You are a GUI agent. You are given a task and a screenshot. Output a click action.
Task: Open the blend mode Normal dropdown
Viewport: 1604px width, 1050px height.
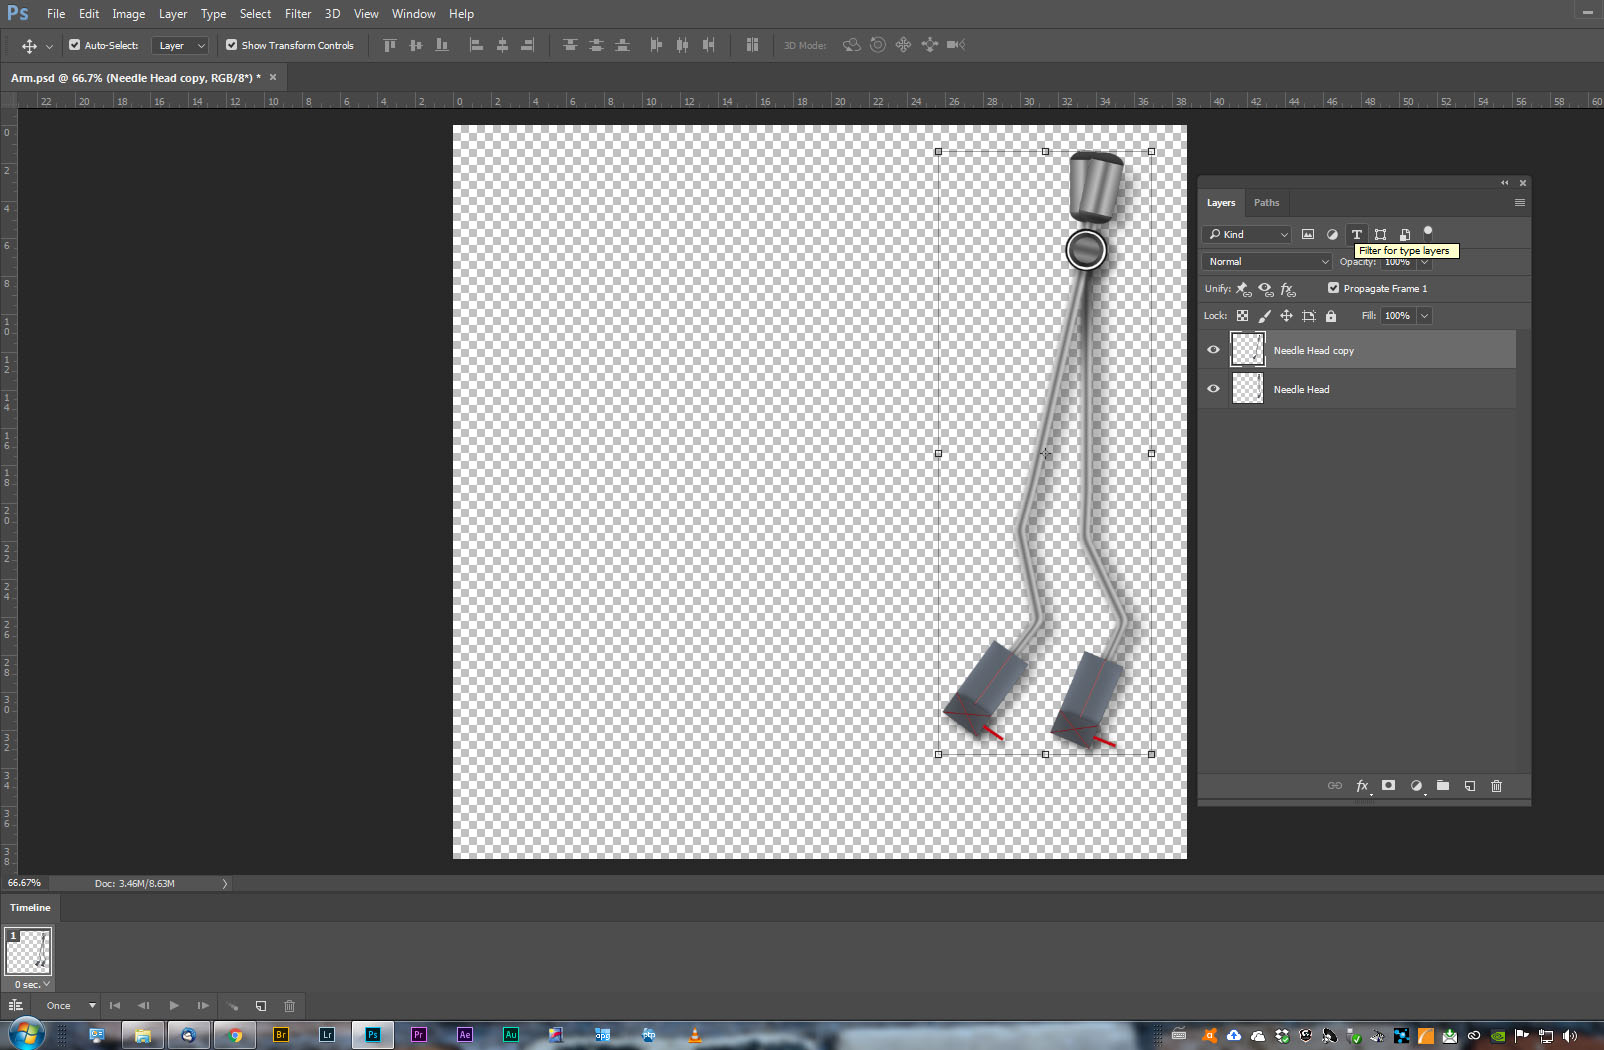pyautogui.click(x=1265, y=261)
